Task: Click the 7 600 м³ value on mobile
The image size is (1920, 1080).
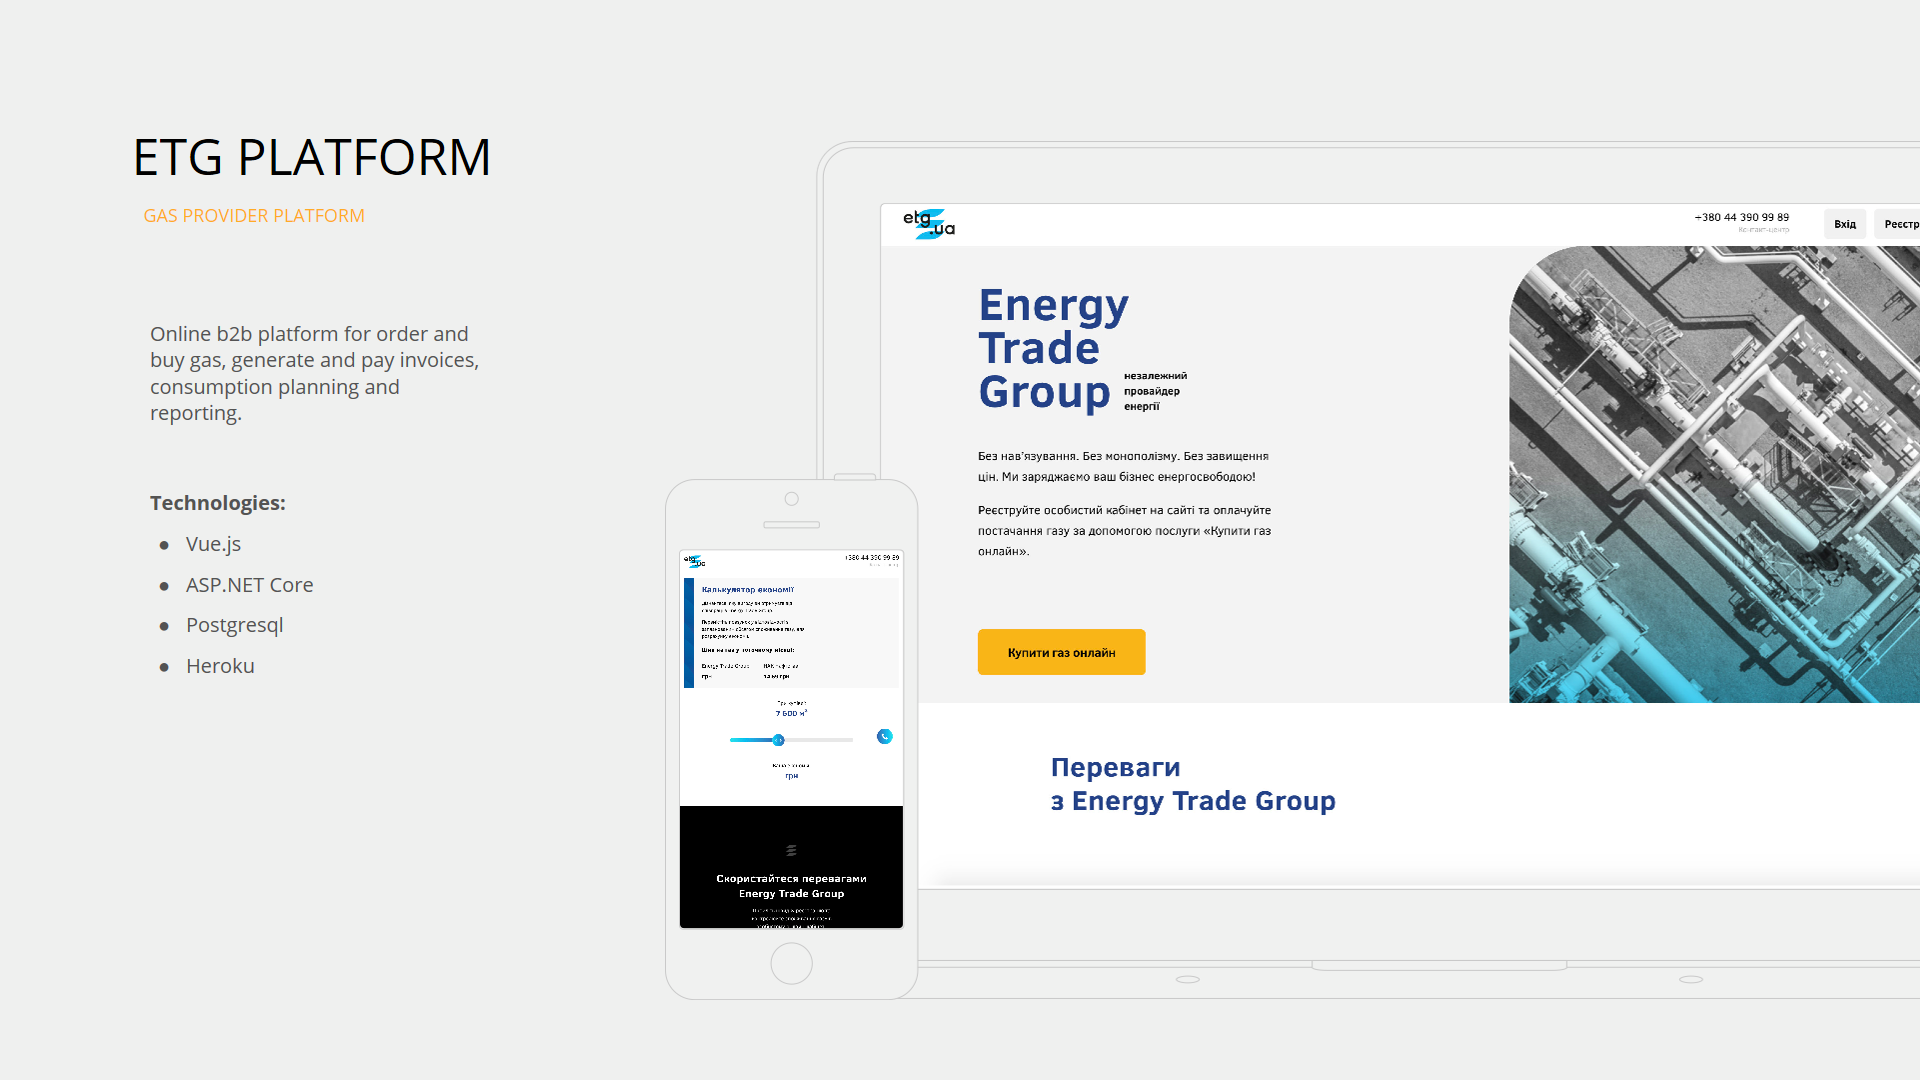Action: point(791,713)
